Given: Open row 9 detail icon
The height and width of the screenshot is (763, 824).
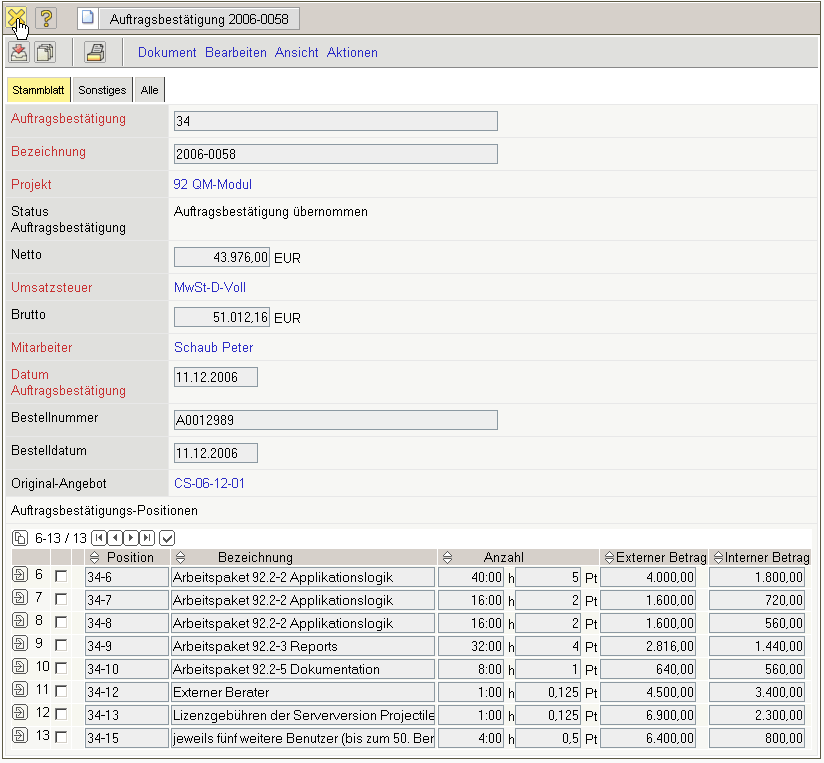Looking at the screenshot, I should (20, 645).
